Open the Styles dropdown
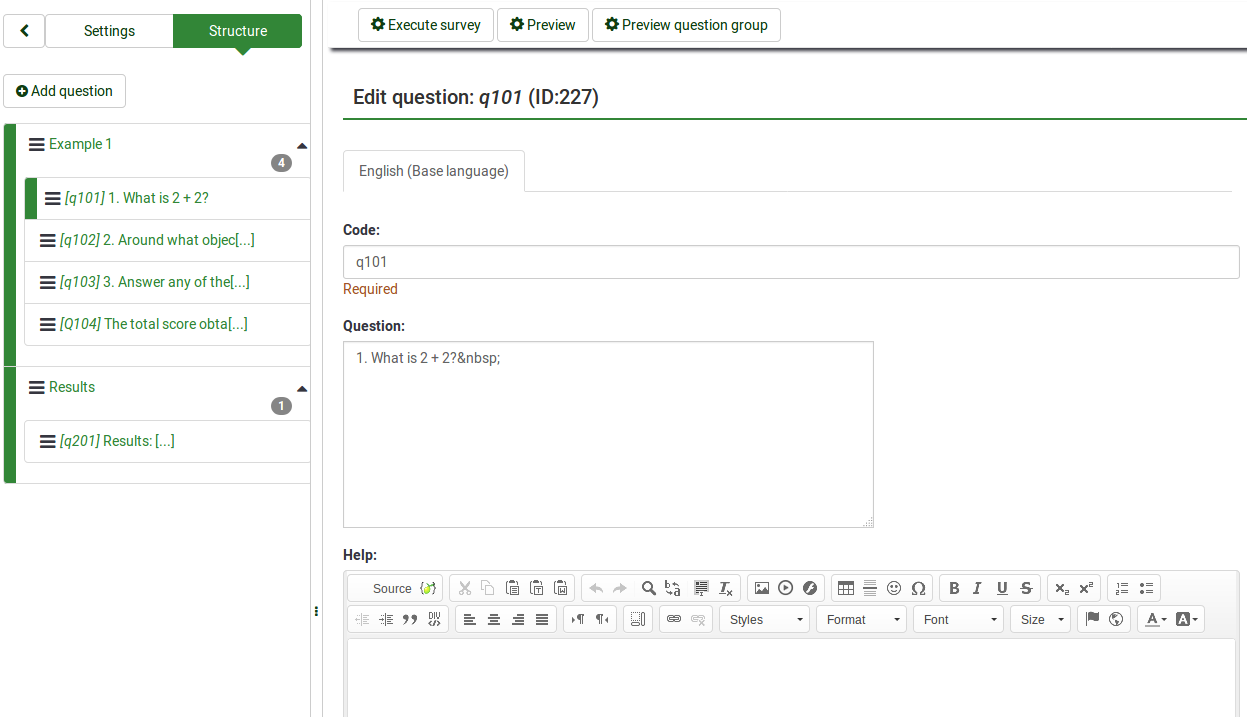Viewport: 1247px width, 717px height. pos(766,619)
